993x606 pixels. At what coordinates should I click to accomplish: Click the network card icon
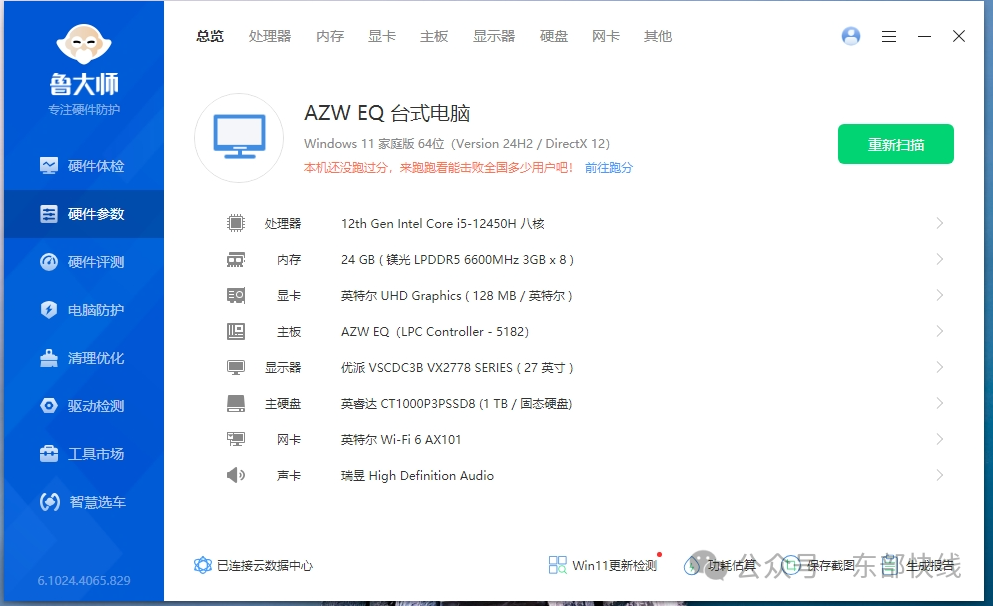236,439
